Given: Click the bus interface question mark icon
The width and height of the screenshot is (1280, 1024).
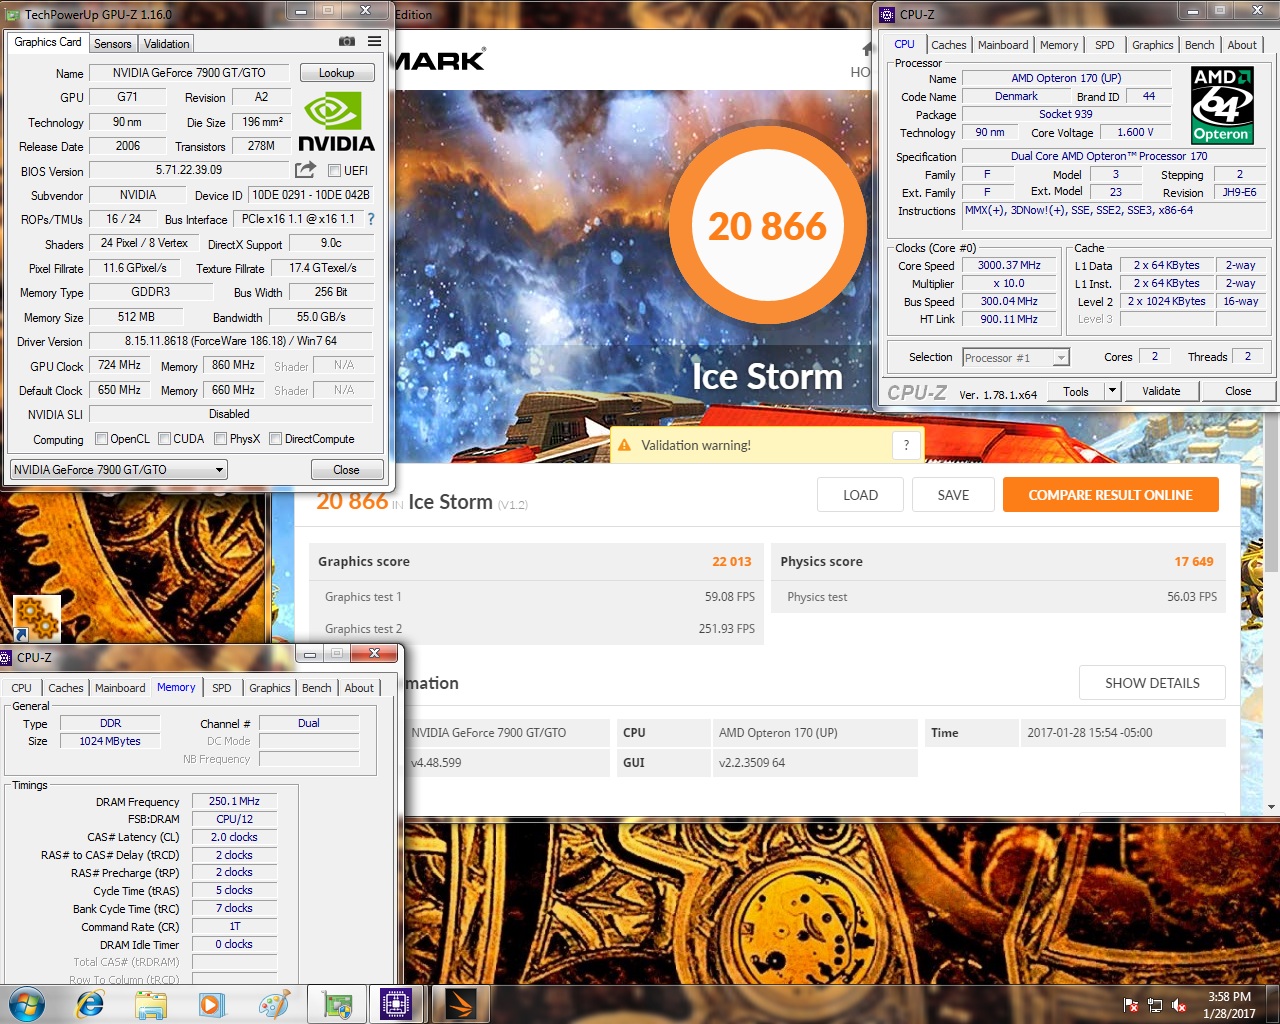Looking at the screenshot, I should coord(371,219).
